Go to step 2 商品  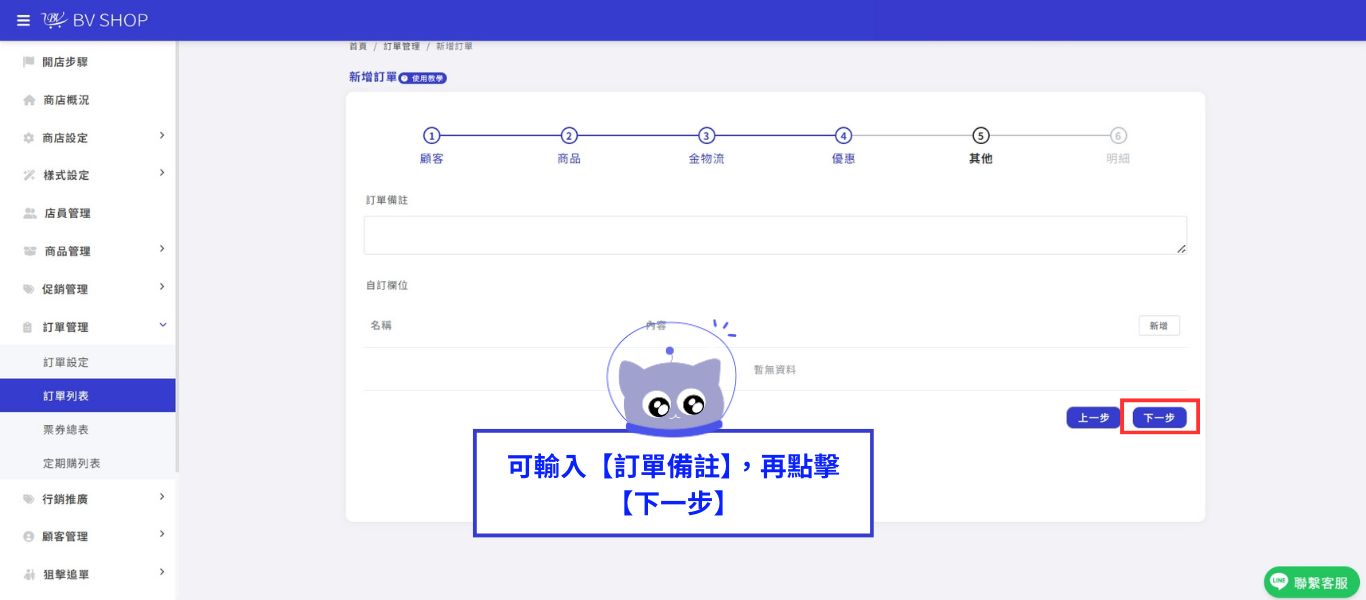coord(569,145)
